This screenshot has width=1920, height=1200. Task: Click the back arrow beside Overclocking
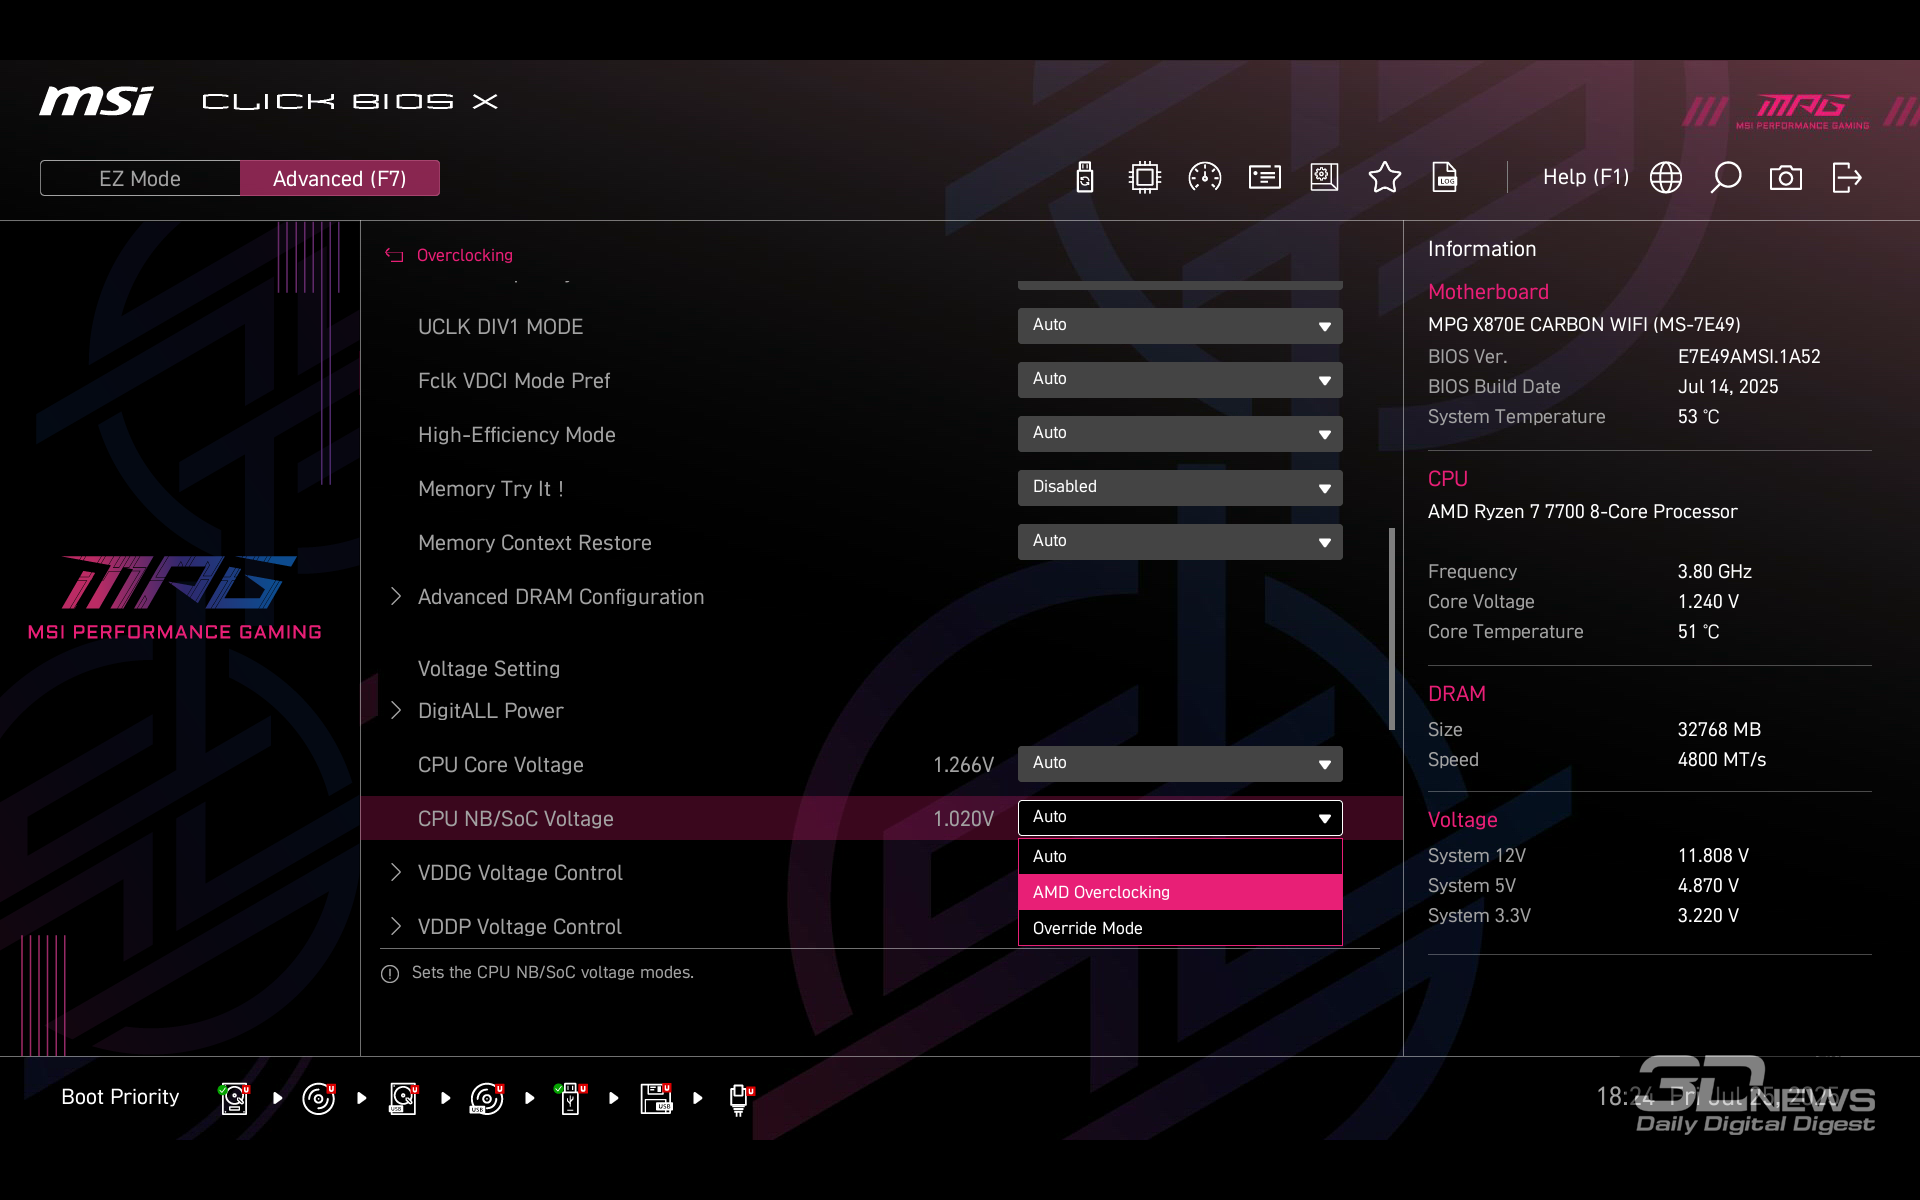tap(394, 255)
